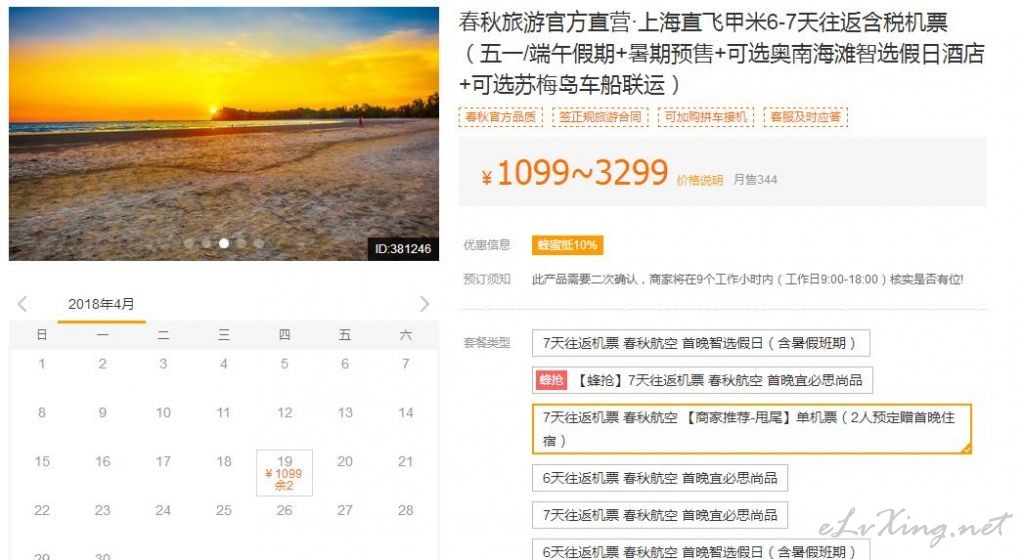Choose 6天往返机票 首晚宜必思尚品 package
The image size is (1023, 560).
tap(660, 478)
